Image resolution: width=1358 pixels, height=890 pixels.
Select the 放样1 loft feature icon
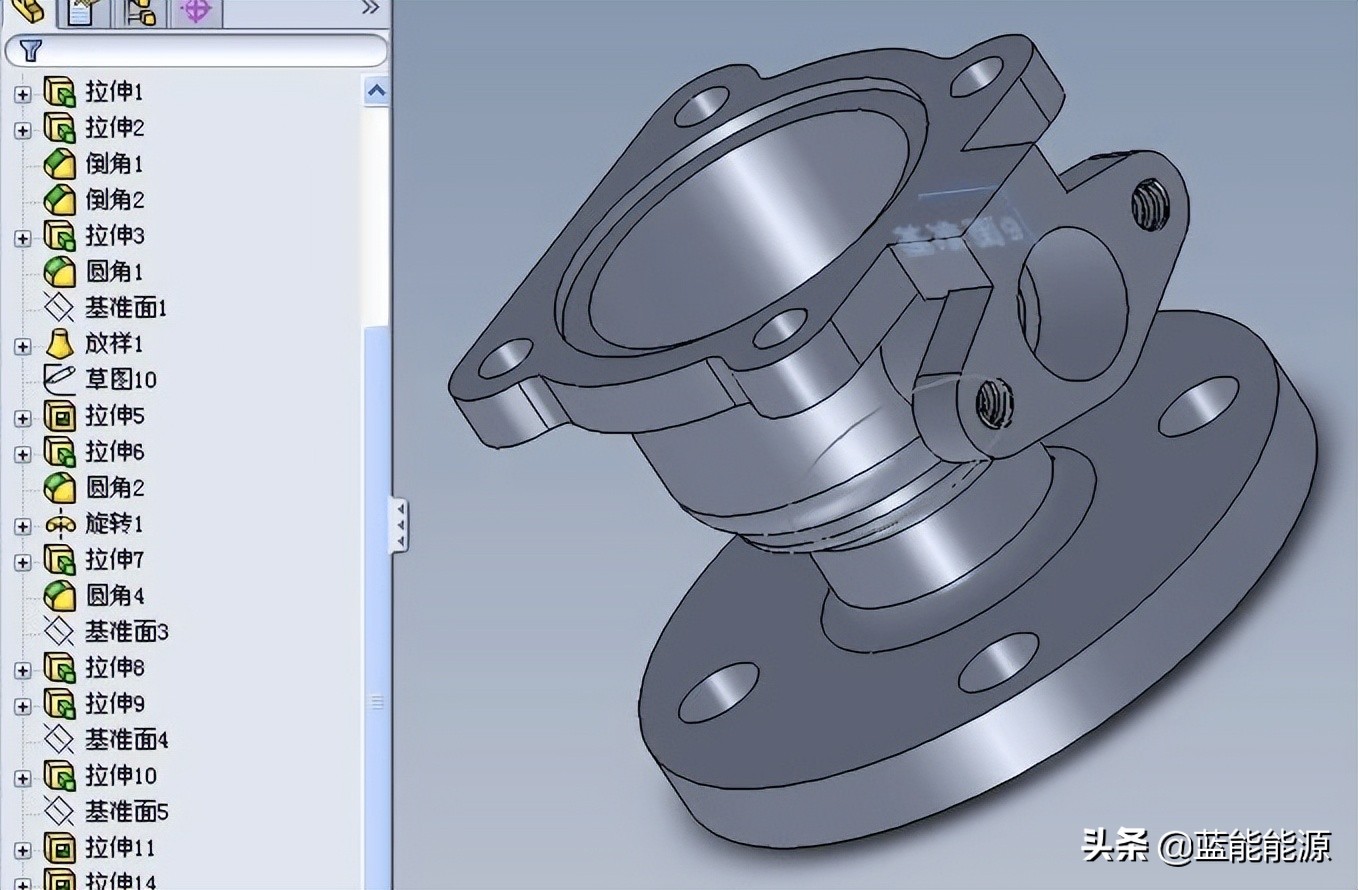(x=60, y=343)
